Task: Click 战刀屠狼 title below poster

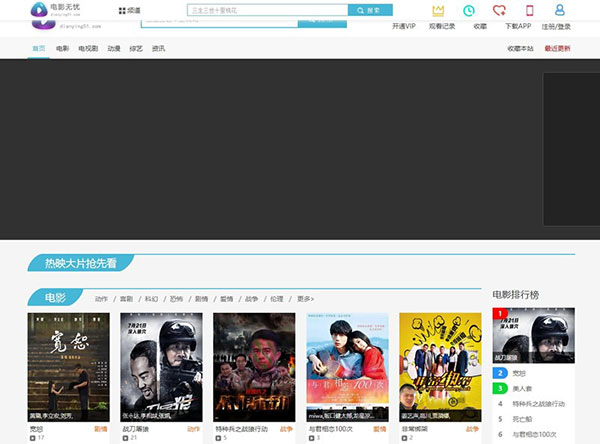Action: [135, 429]
